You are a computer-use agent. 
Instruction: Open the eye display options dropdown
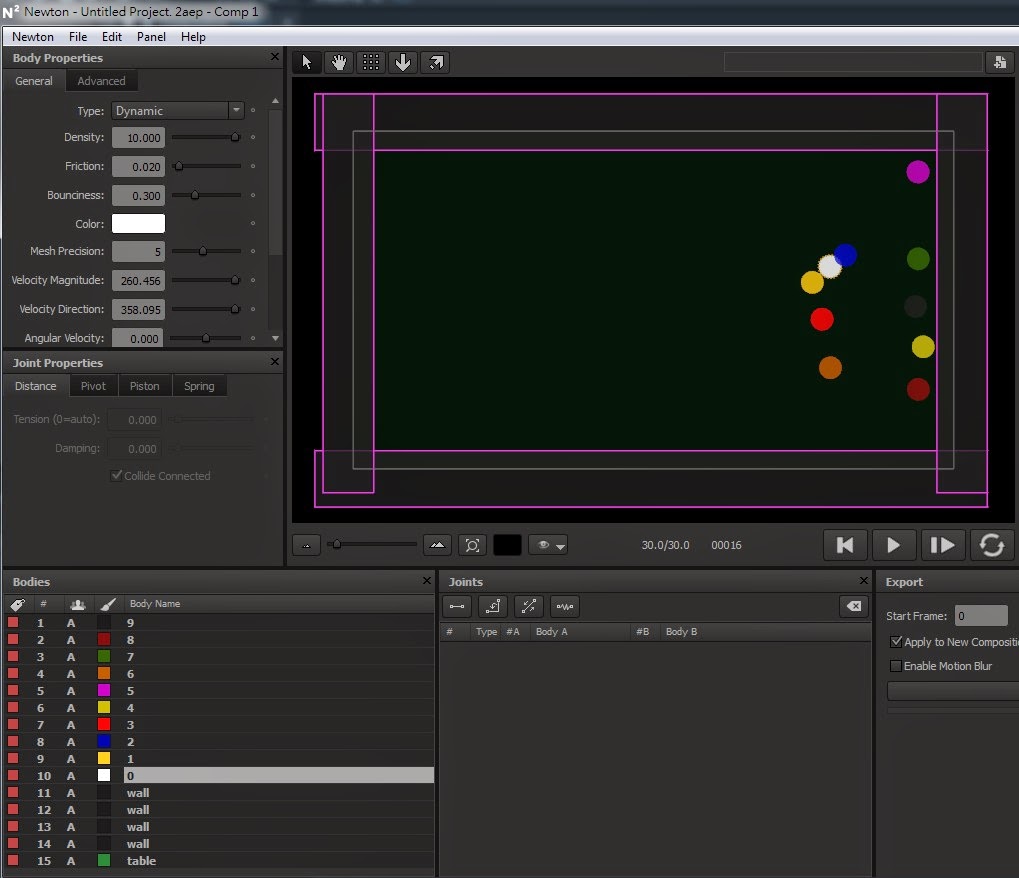pyautogui.click(x=548, y=545)
